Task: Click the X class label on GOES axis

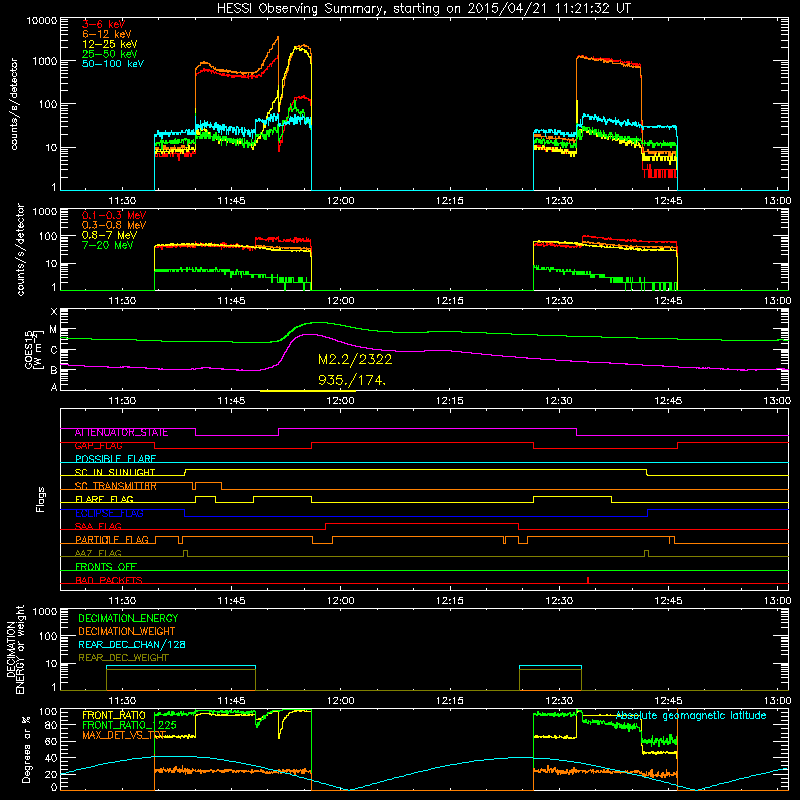Action: 54,312
